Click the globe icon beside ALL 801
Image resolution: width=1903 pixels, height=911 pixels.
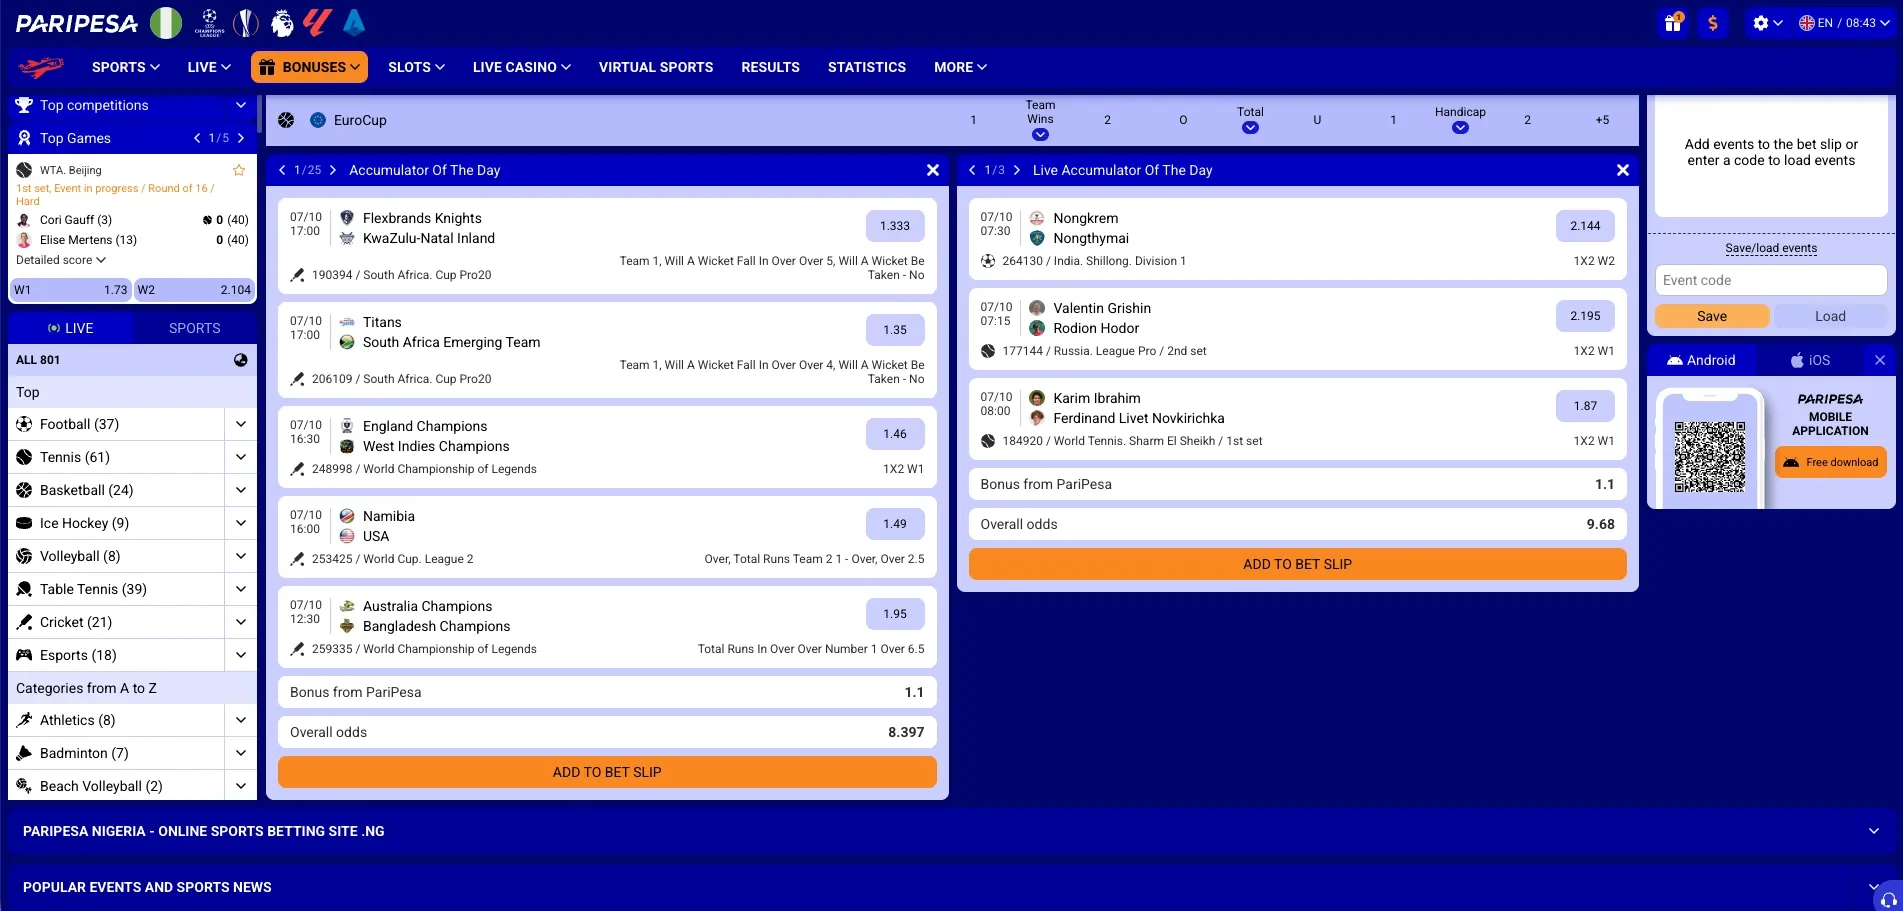pyautogui.click(x=241, y=360)
